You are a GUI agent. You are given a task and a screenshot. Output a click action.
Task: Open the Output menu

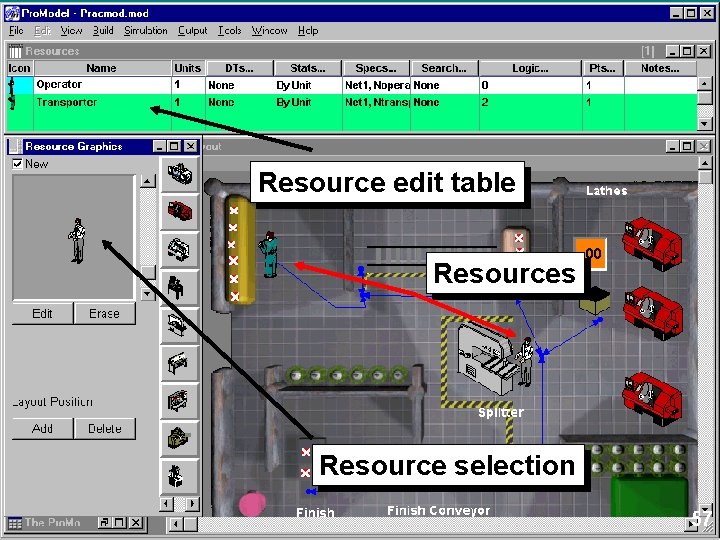click(x=192, y=31)
